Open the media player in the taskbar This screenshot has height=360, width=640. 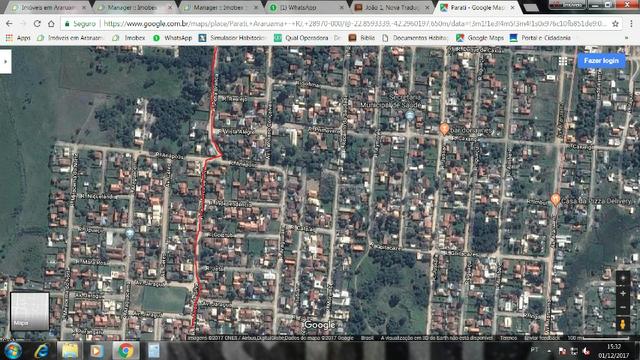pos(97,351)
